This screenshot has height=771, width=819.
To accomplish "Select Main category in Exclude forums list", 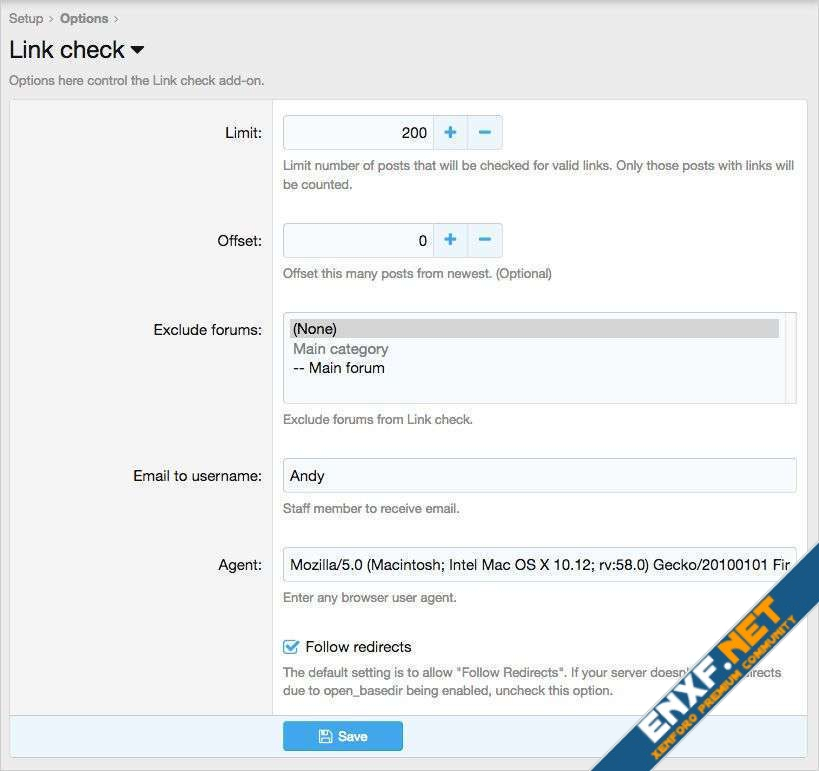I will [341, 349].
